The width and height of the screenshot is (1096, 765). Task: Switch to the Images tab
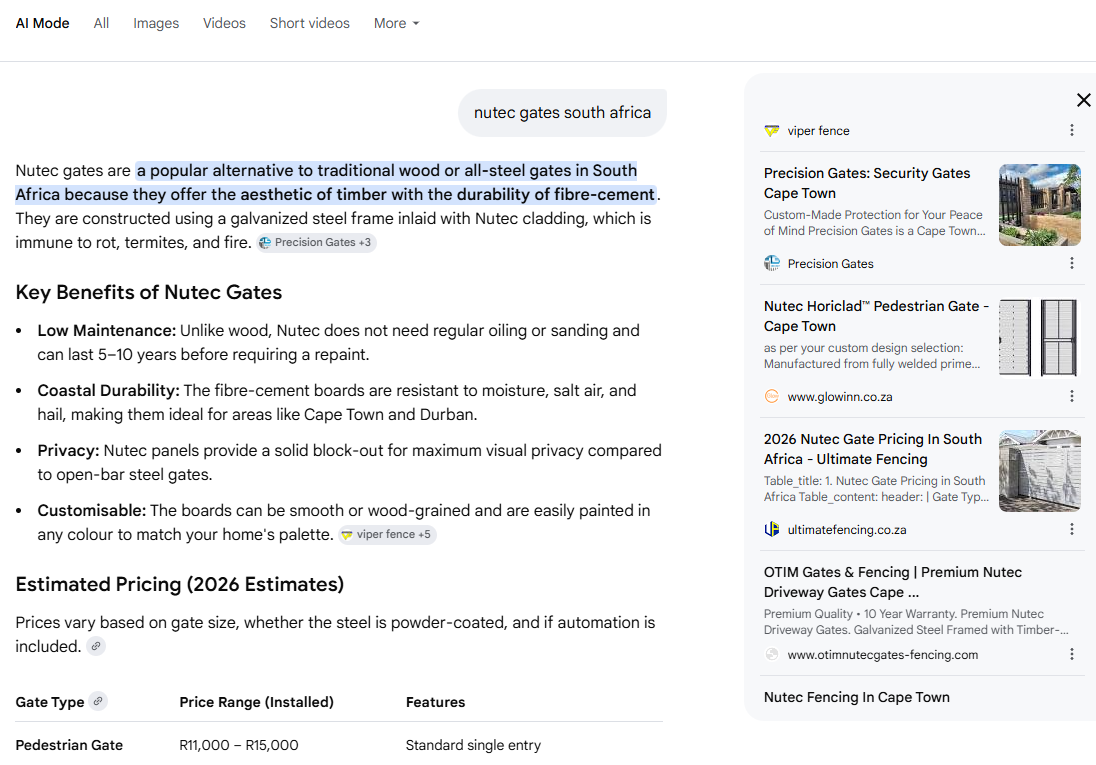[156, 23]
